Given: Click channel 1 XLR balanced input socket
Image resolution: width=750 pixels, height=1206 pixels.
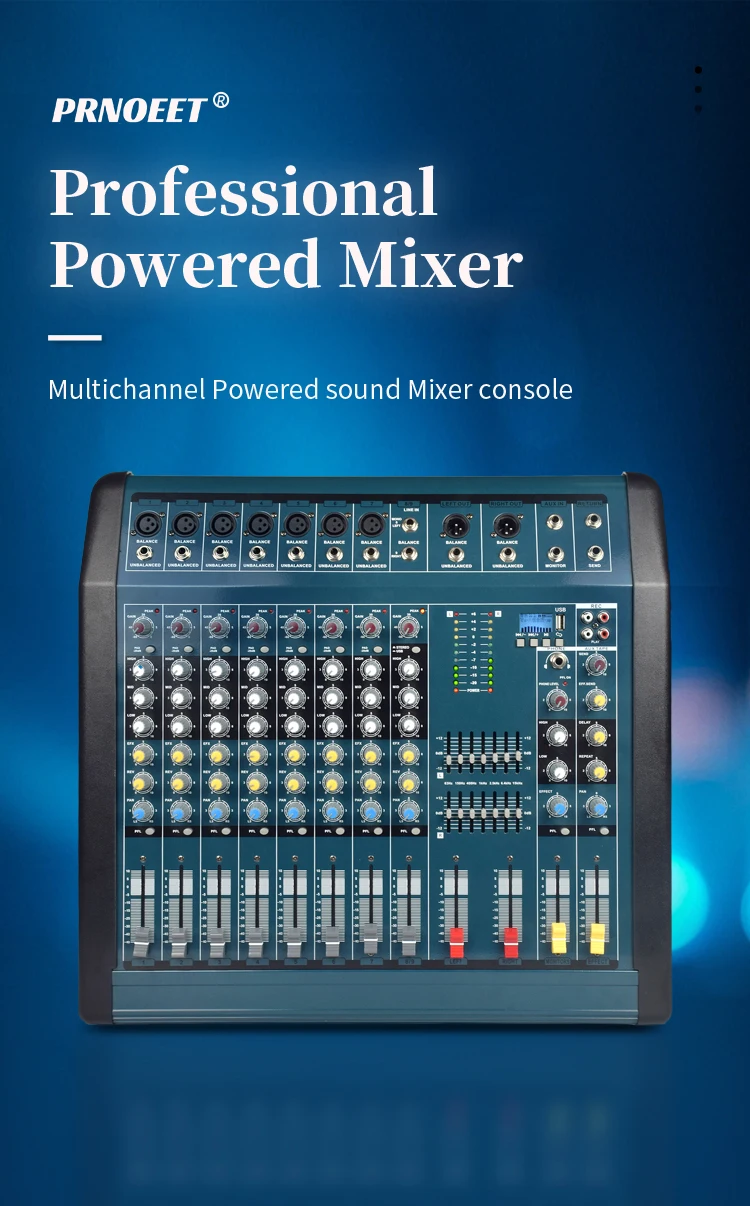Looking at the screenshot, I should tap(146, 524).
